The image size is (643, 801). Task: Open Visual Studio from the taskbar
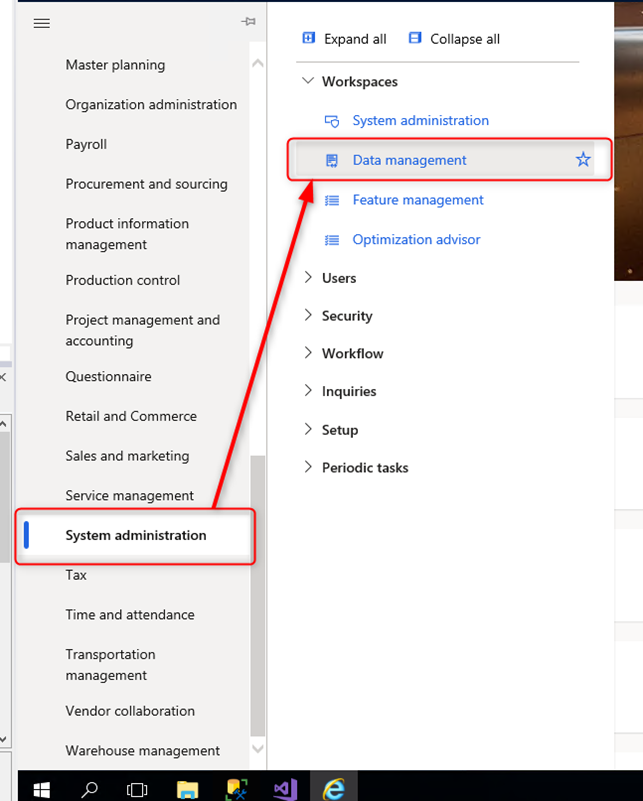pyautogui.click(x=285, y=789)
